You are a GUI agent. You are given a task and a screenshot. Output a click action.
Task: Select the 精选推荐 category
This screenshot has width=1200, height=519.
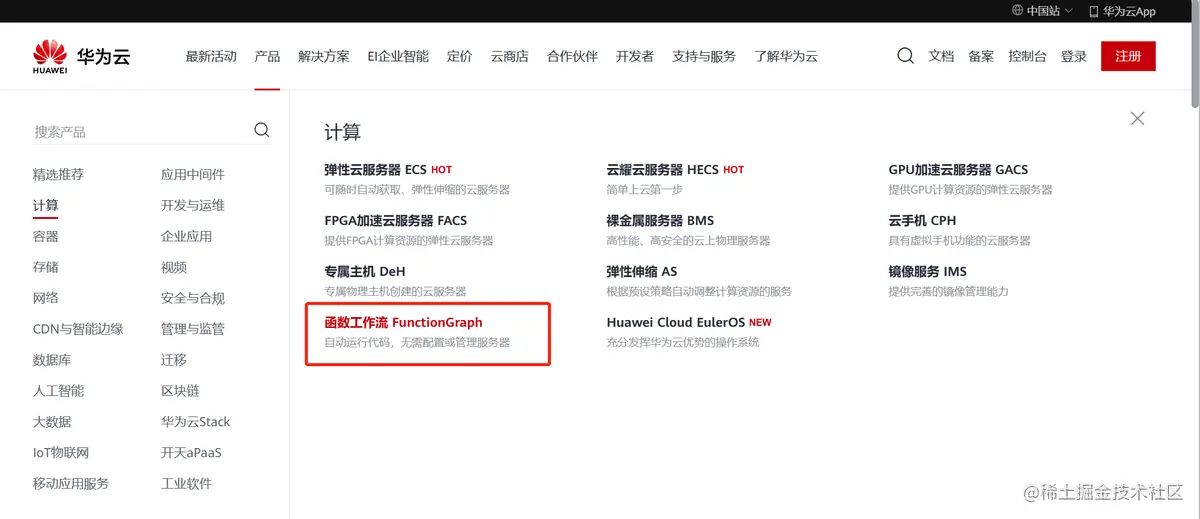(58, 174)
